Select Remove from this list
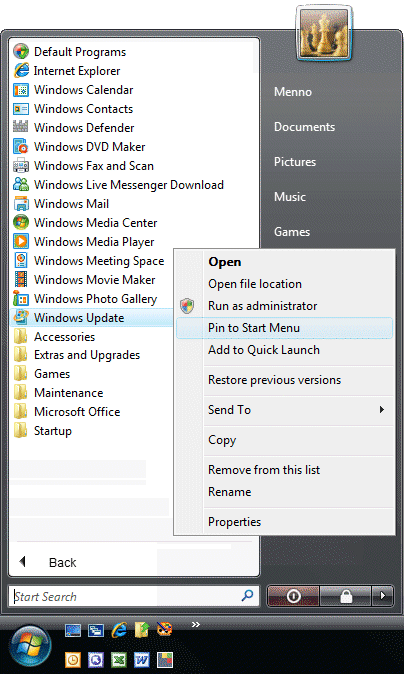 coord(284,469)
